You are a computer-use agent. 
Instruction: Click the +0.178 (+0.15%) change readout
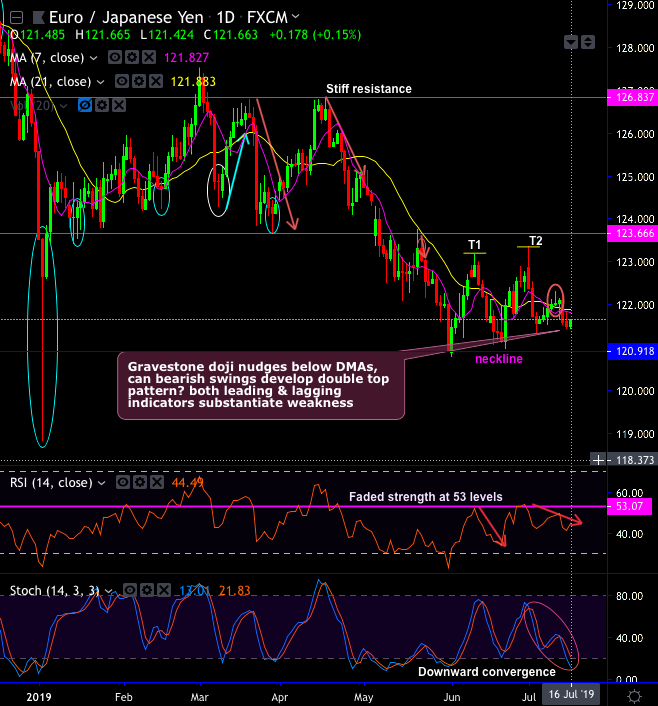pyautogui.click(x=315, y=35)
